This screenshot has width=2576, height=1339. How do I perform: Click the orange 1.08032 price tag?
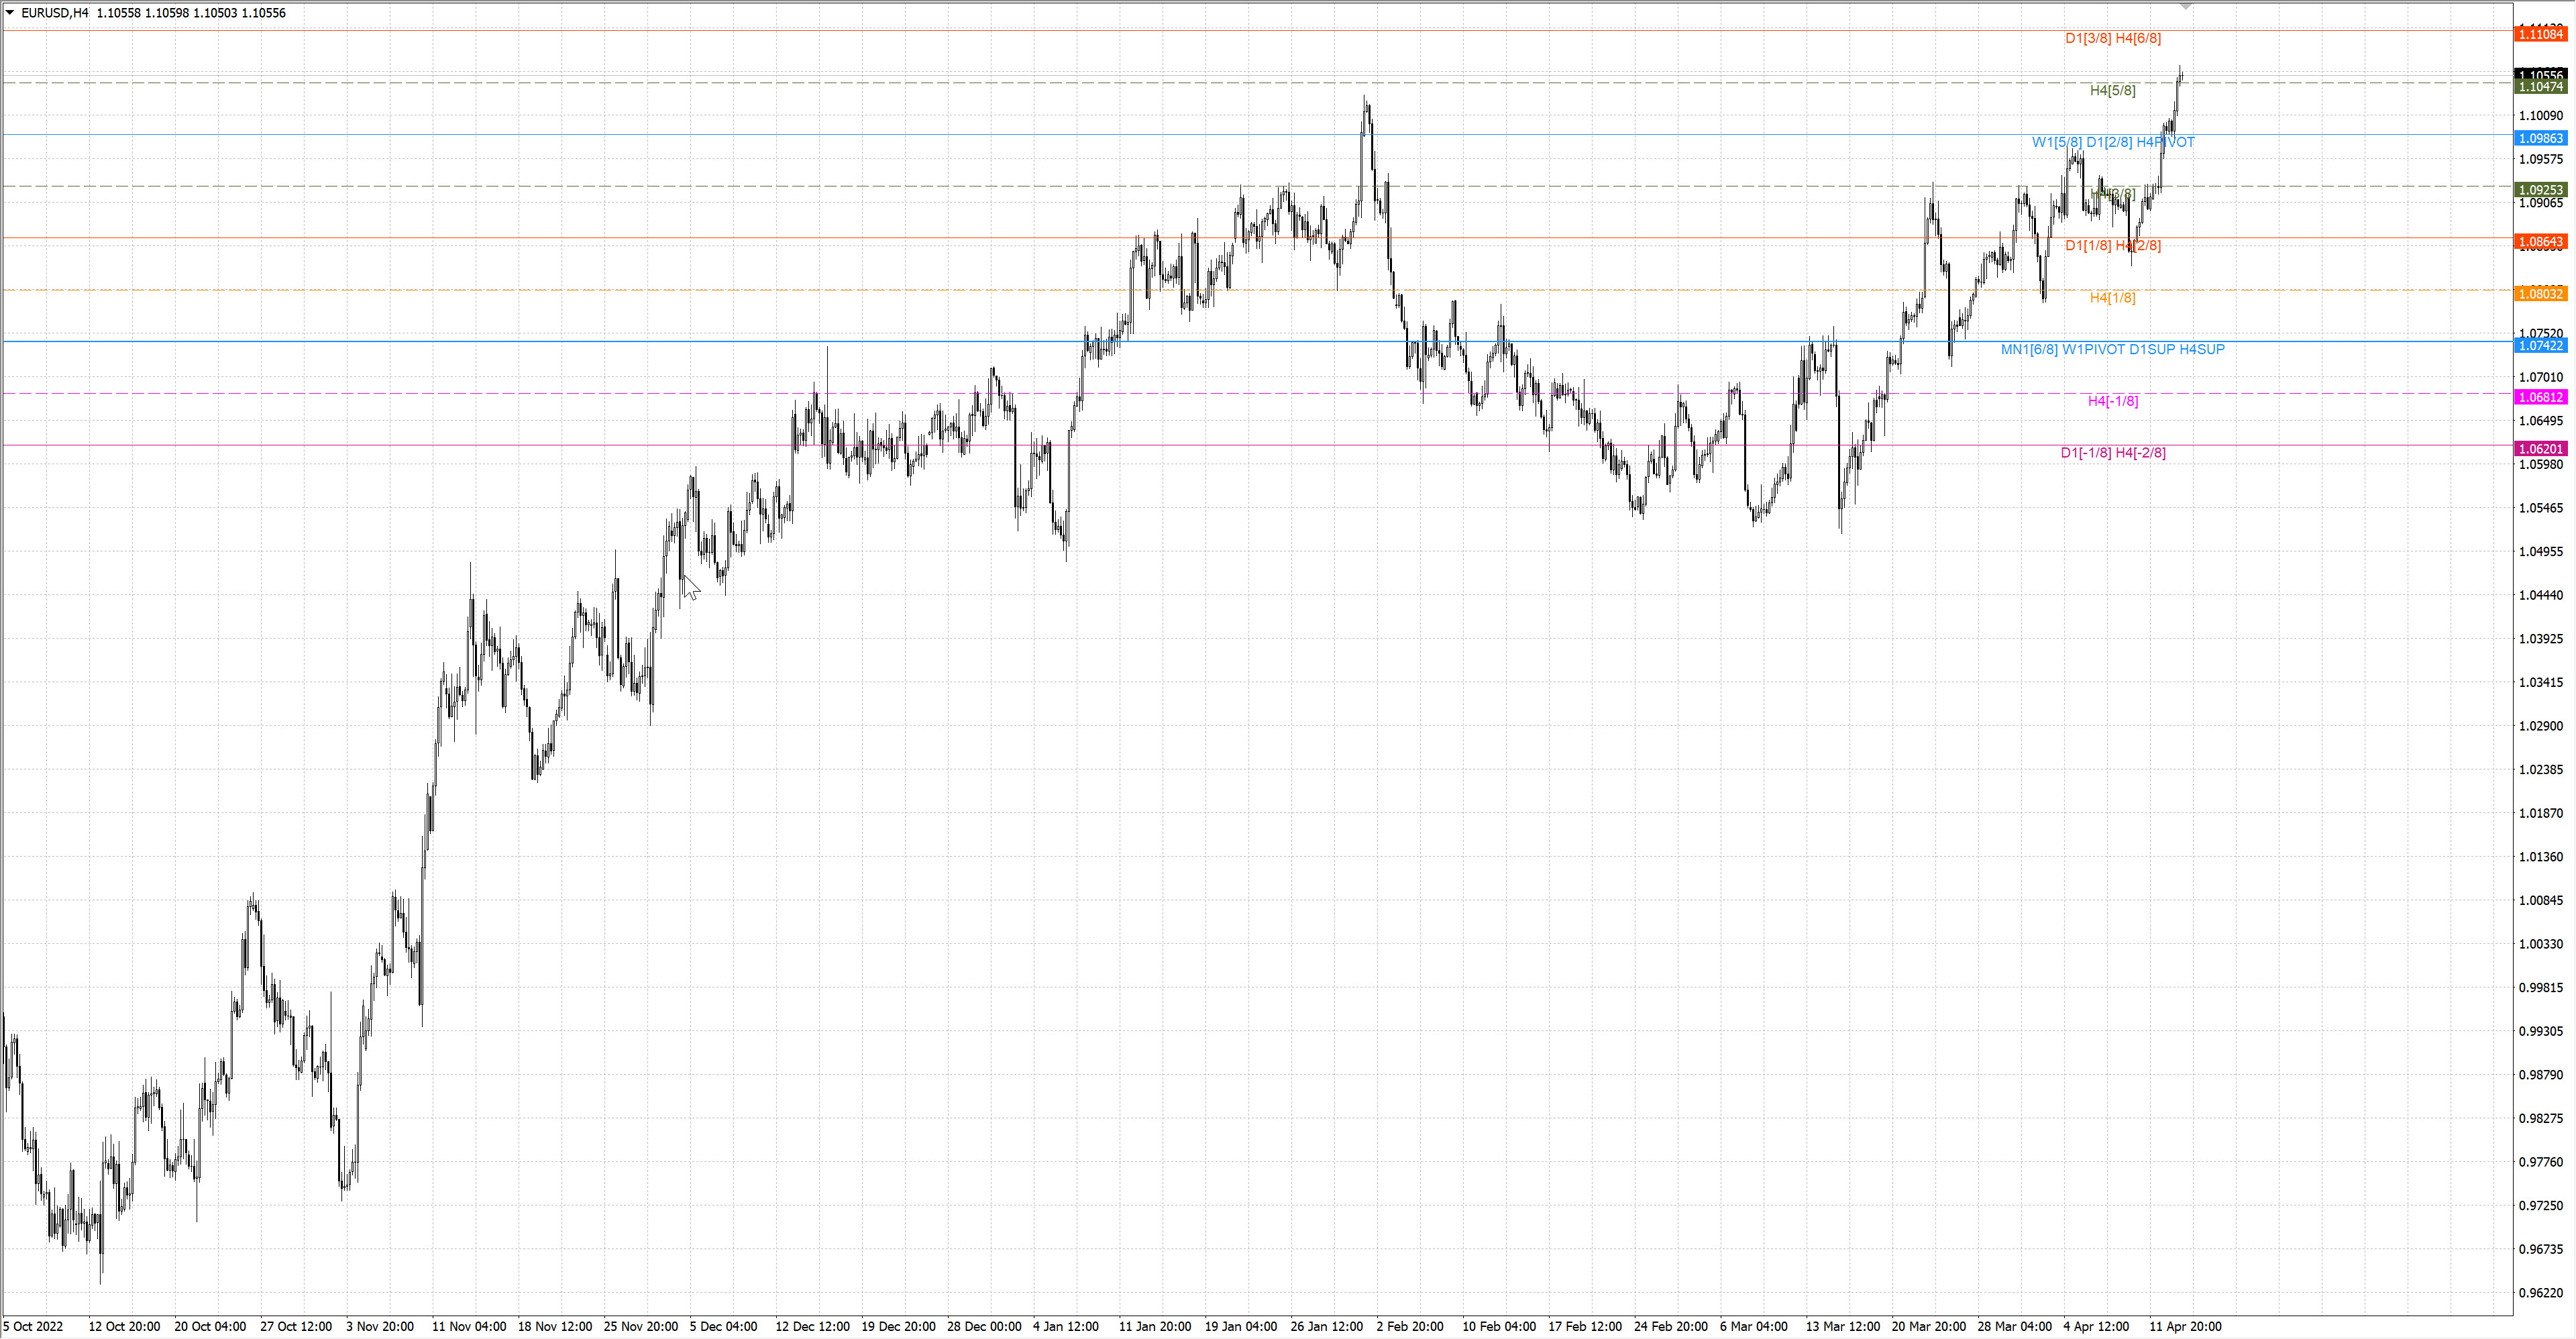[2541, 294]
